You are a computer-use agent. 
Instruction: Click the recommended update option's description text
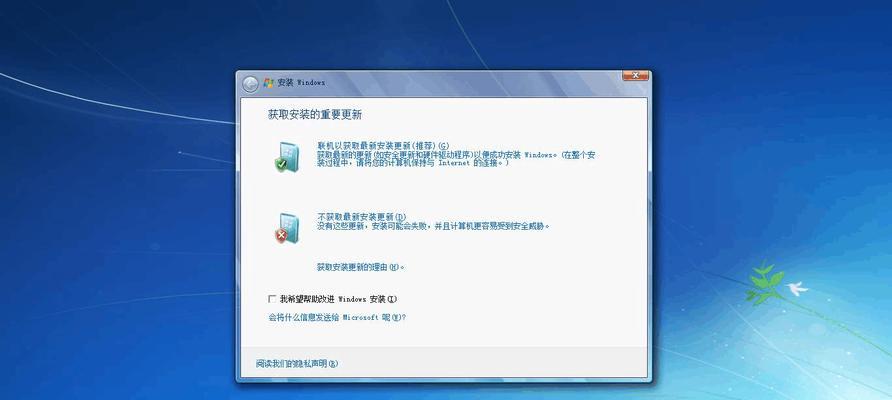(455, 160)
